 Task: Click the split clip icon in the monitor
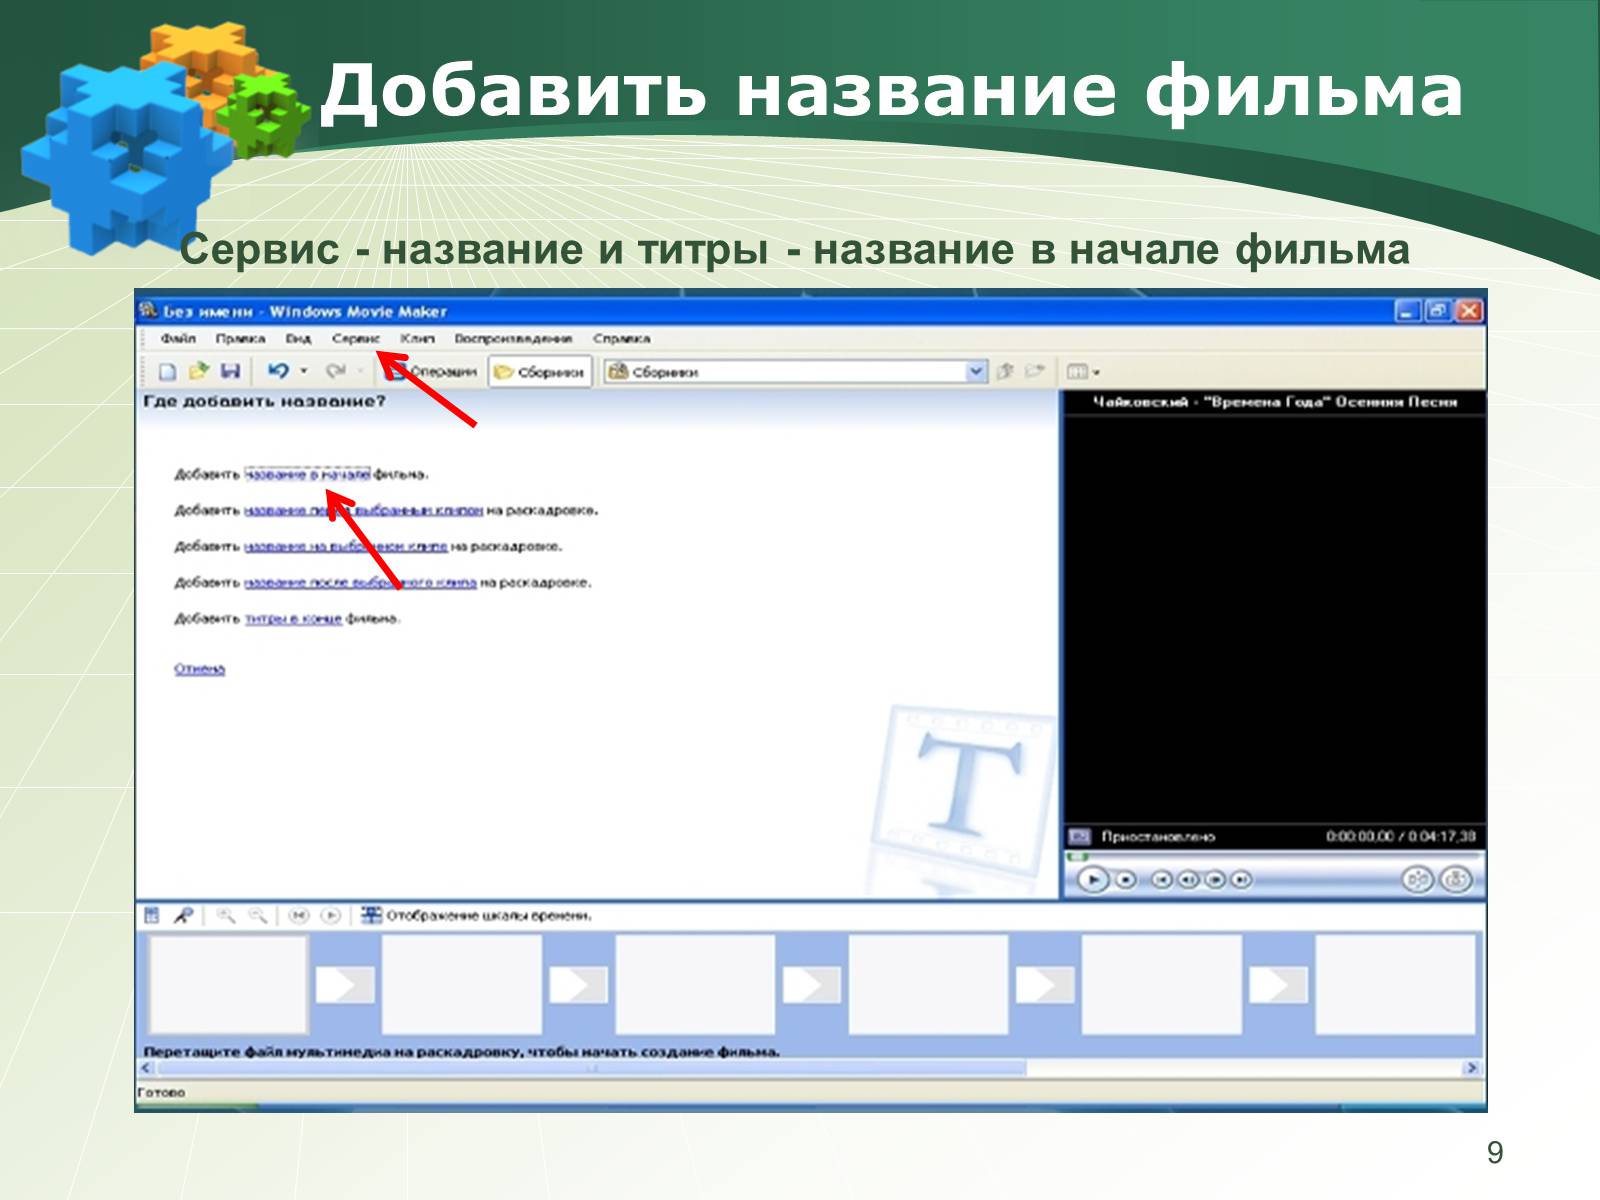tap(1418, 880)
